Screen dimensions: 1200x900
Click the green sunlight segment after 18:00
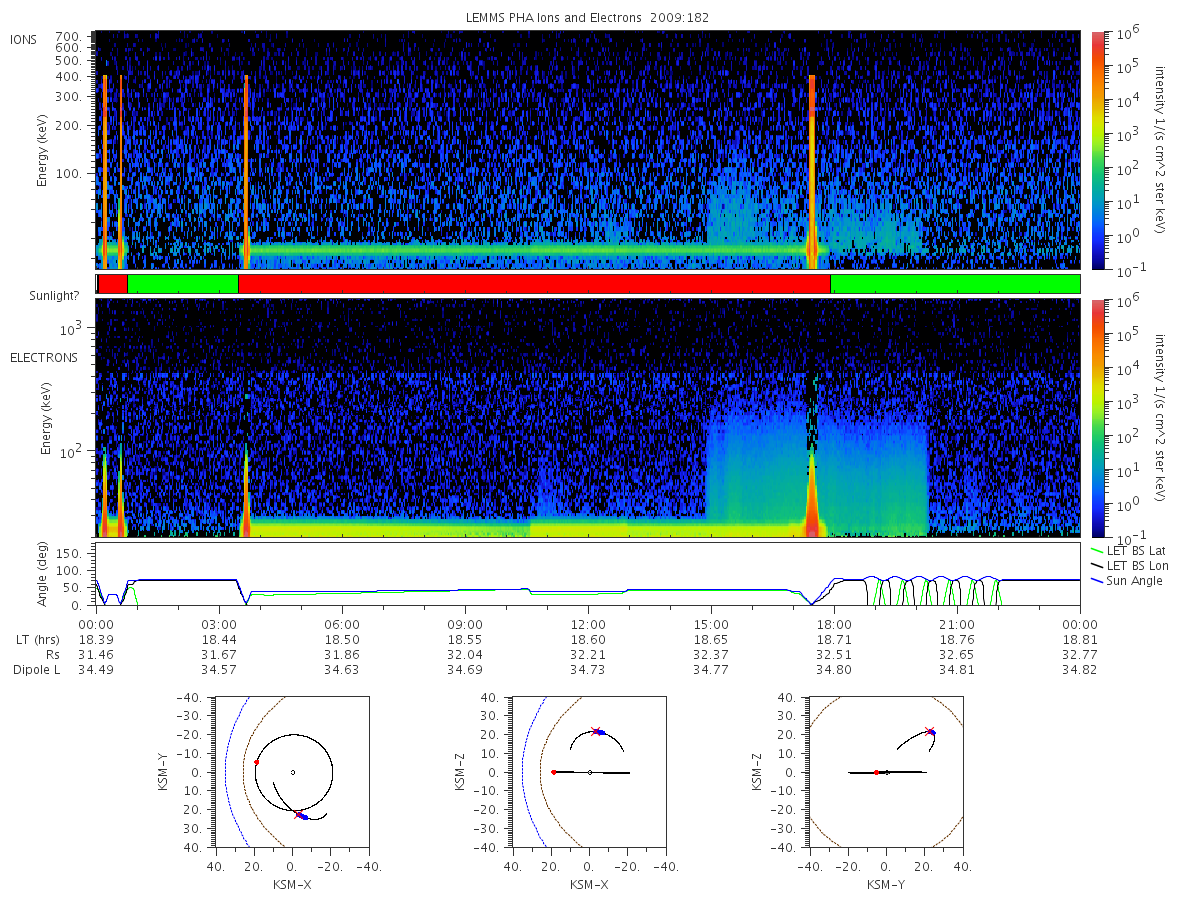[x=955, y=284]
